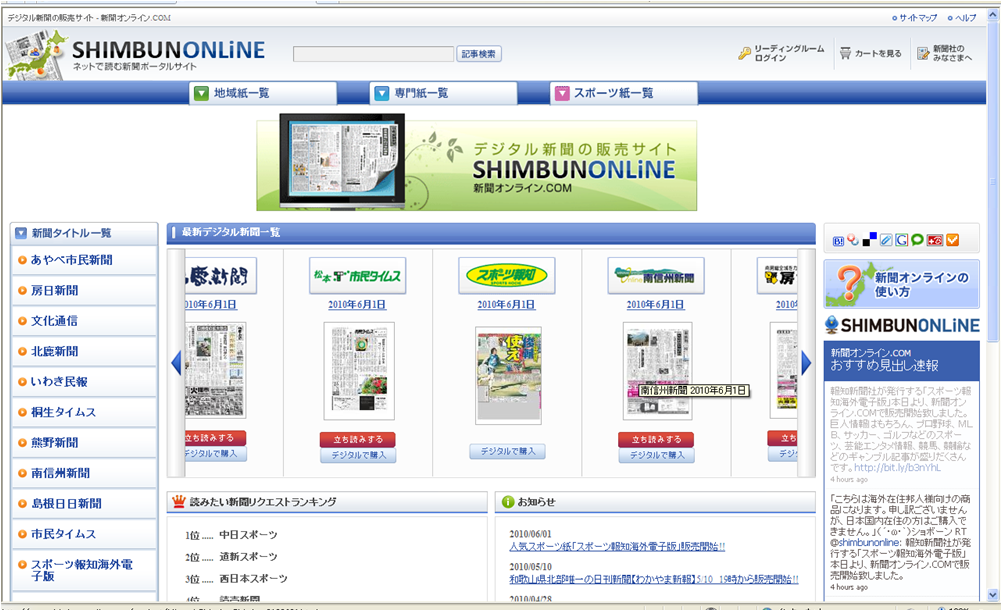This screenshot has height=611, width=1002.
Task: Open the 南信州新聞 front page thumbnail
Action: 658,371
